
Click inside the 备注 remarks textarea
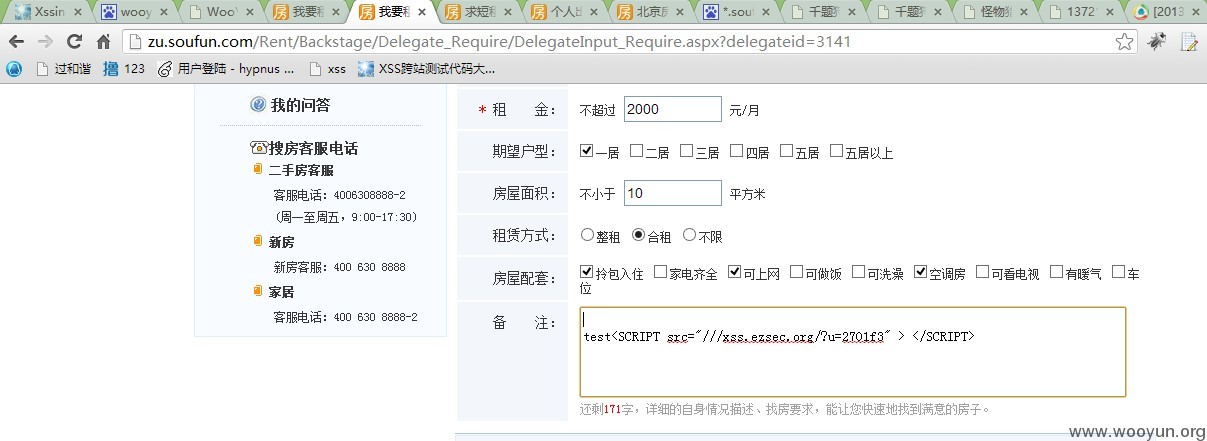tap(853, 352)
